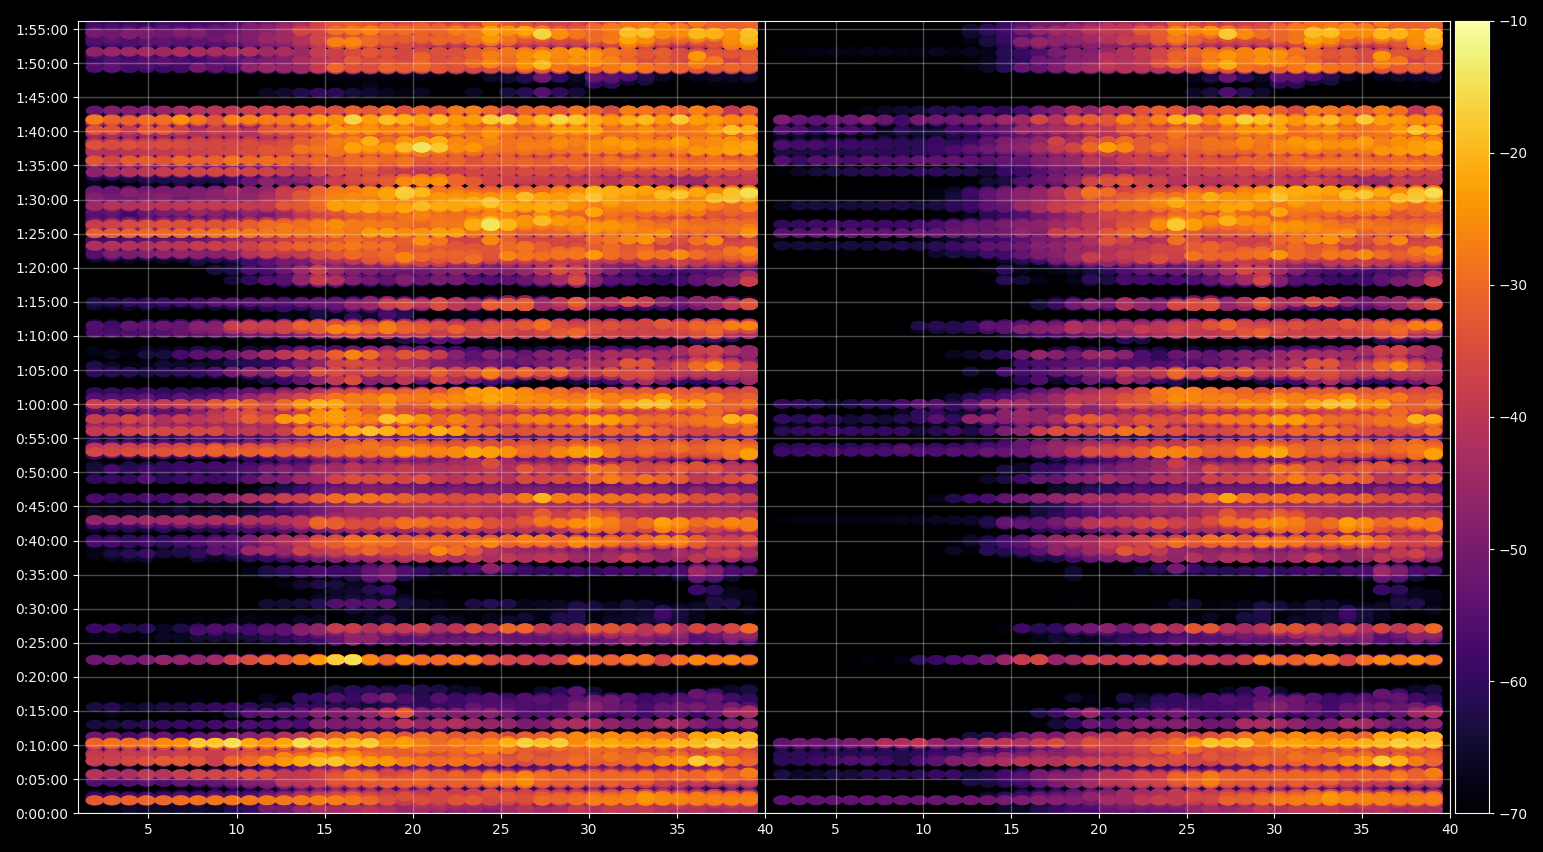Click the −60 colorbar label

click(1512, 682)
